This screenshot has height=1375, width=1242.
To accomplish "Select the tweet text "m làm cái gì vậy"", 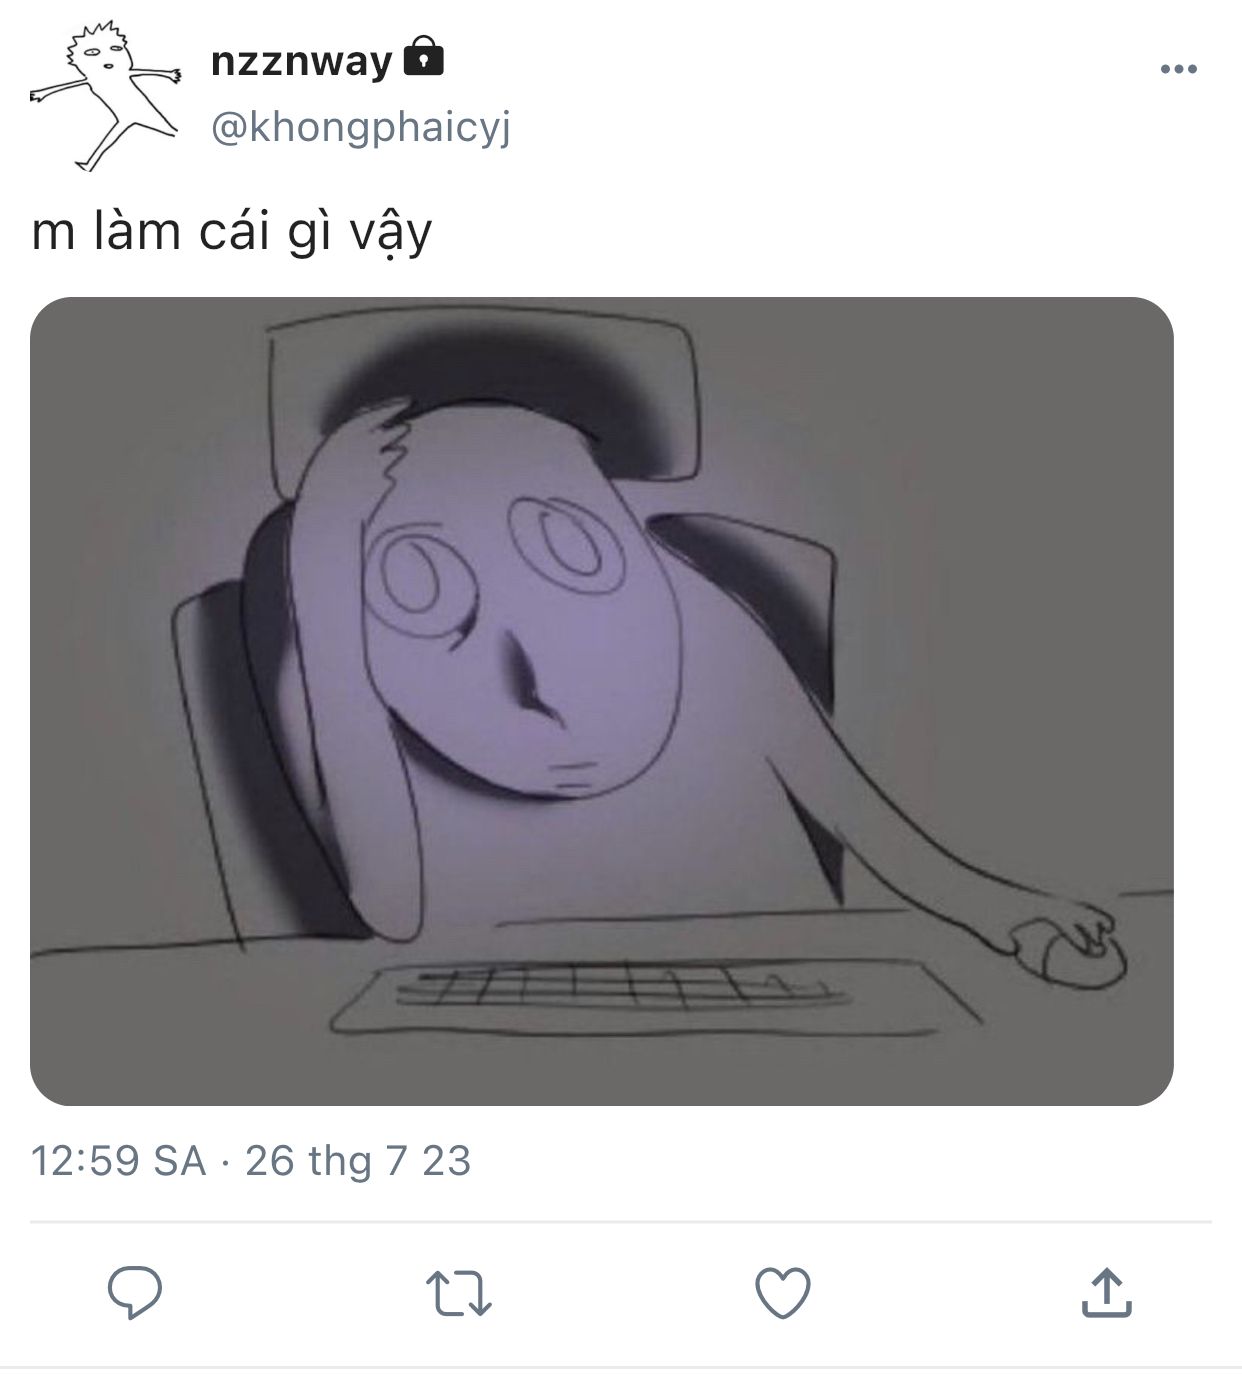I will (x=232, y=232).
